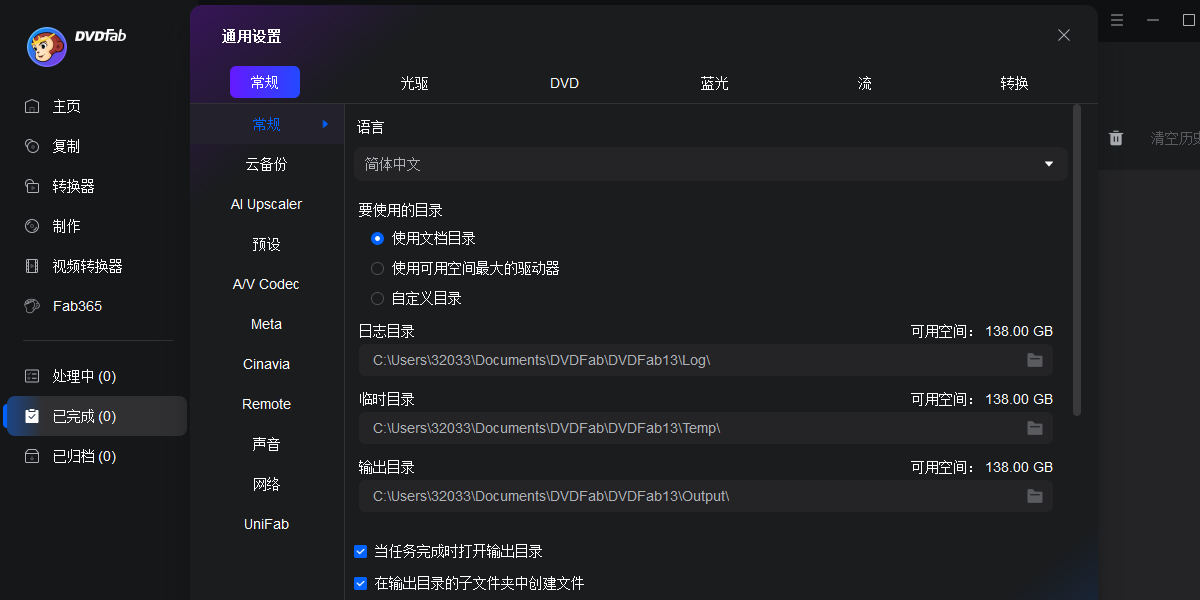Open the DVD settings tab

[x=564, y=83]
